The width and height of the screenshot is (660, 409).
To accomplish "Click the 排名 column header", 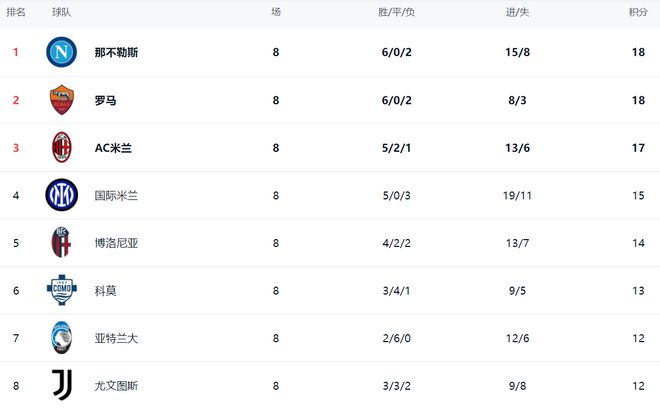I will (16, 12).
